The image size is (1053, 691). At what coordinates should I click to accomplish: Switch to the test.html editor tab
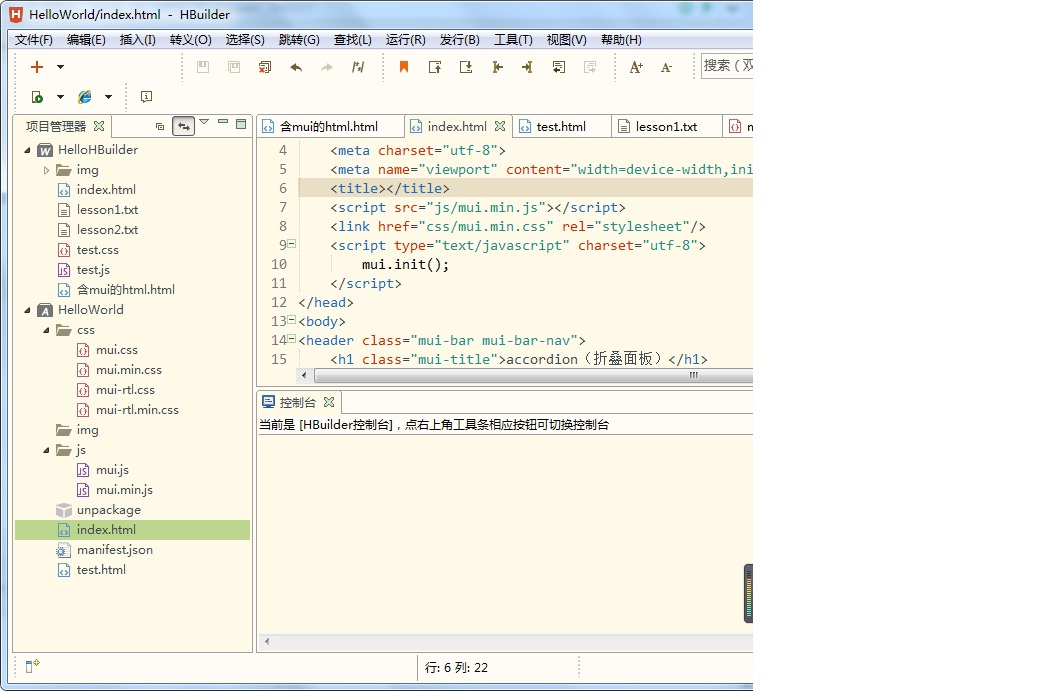pyautogui.click(x=561, y=126)
